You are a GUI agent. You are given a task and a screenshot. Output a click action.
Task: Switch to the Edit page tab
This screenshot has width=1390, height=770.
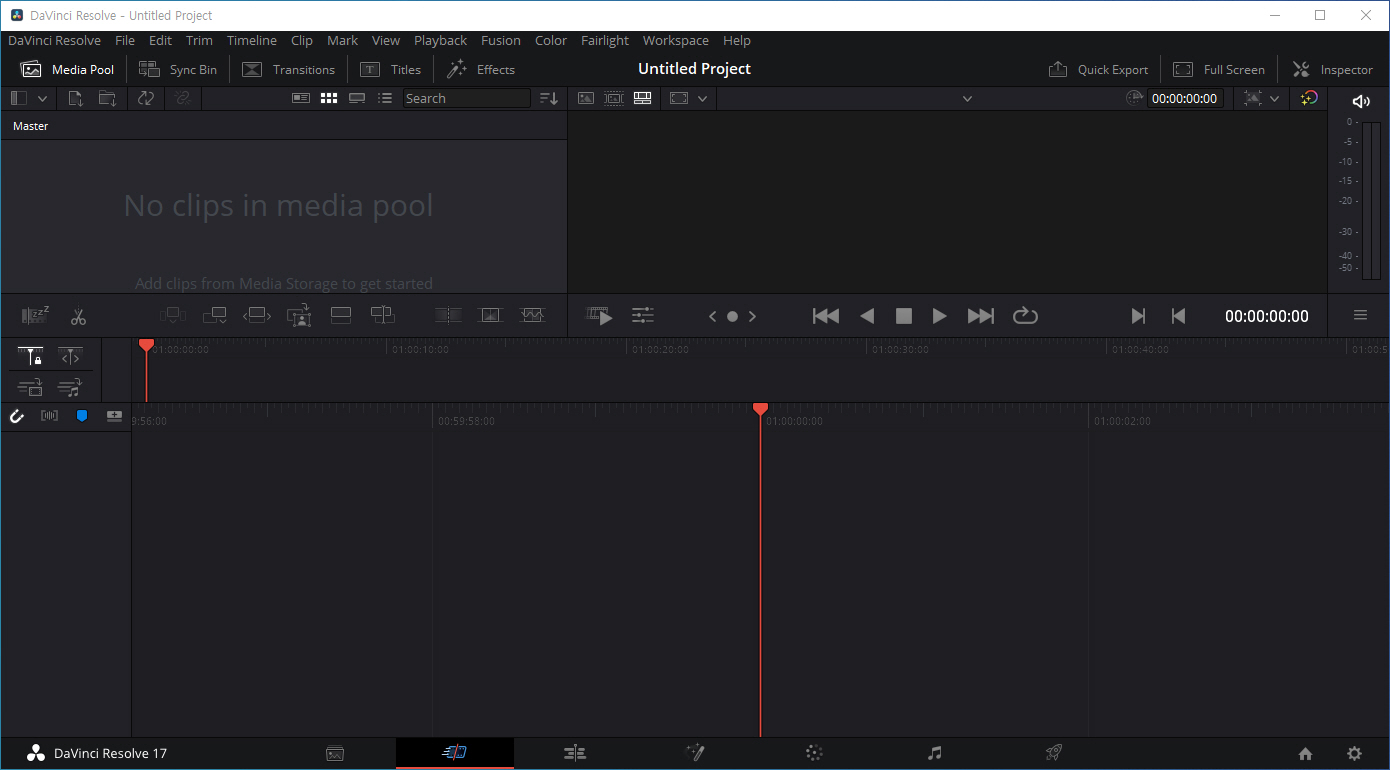[575, 753]
